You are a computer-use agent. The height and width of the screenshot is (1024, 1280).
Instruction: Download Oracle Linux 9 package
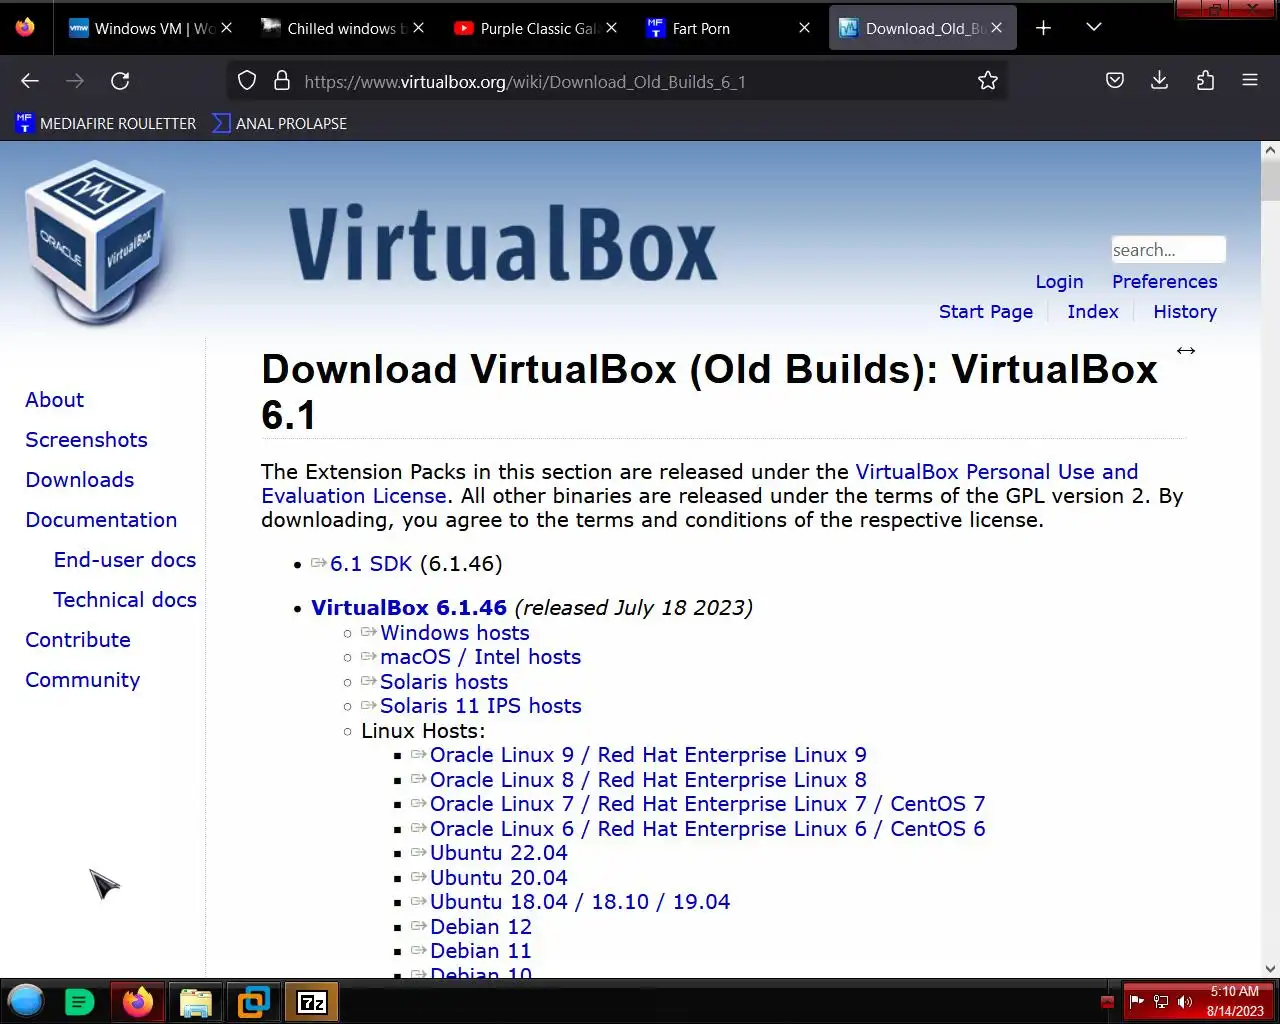(648, 755)
